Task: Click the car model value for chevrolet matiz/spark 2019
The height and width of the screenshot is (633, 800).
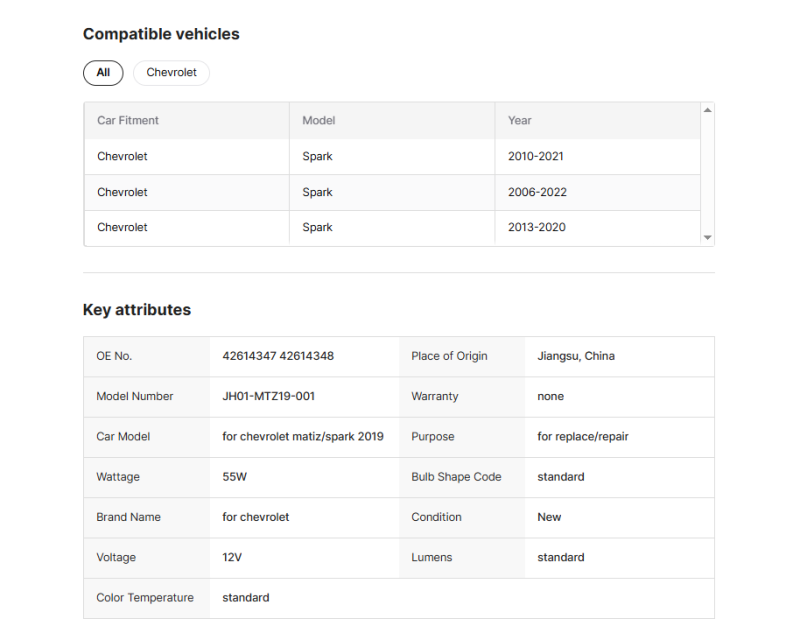Action: (x=302, y=436)
